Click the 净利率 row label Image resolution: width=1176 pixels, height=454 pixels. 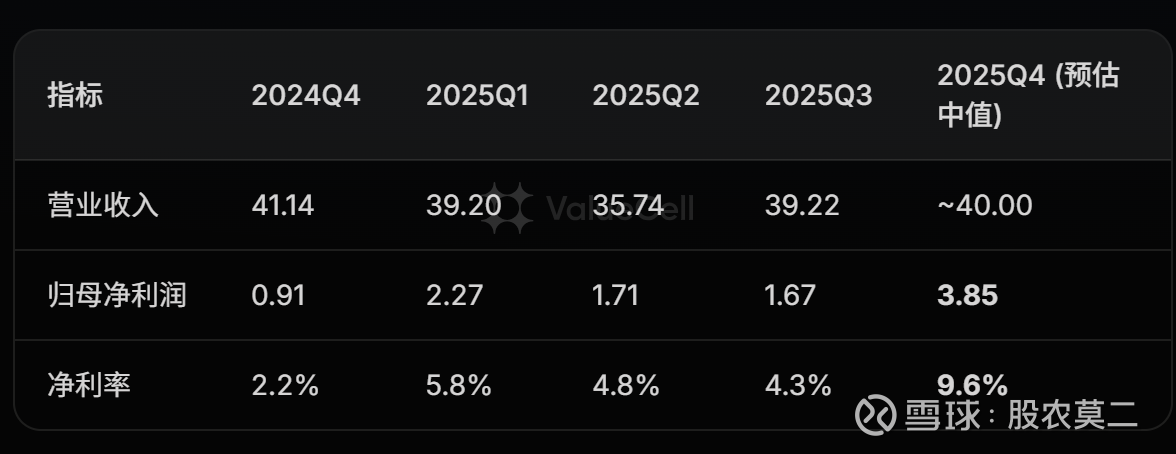[89, 386]
